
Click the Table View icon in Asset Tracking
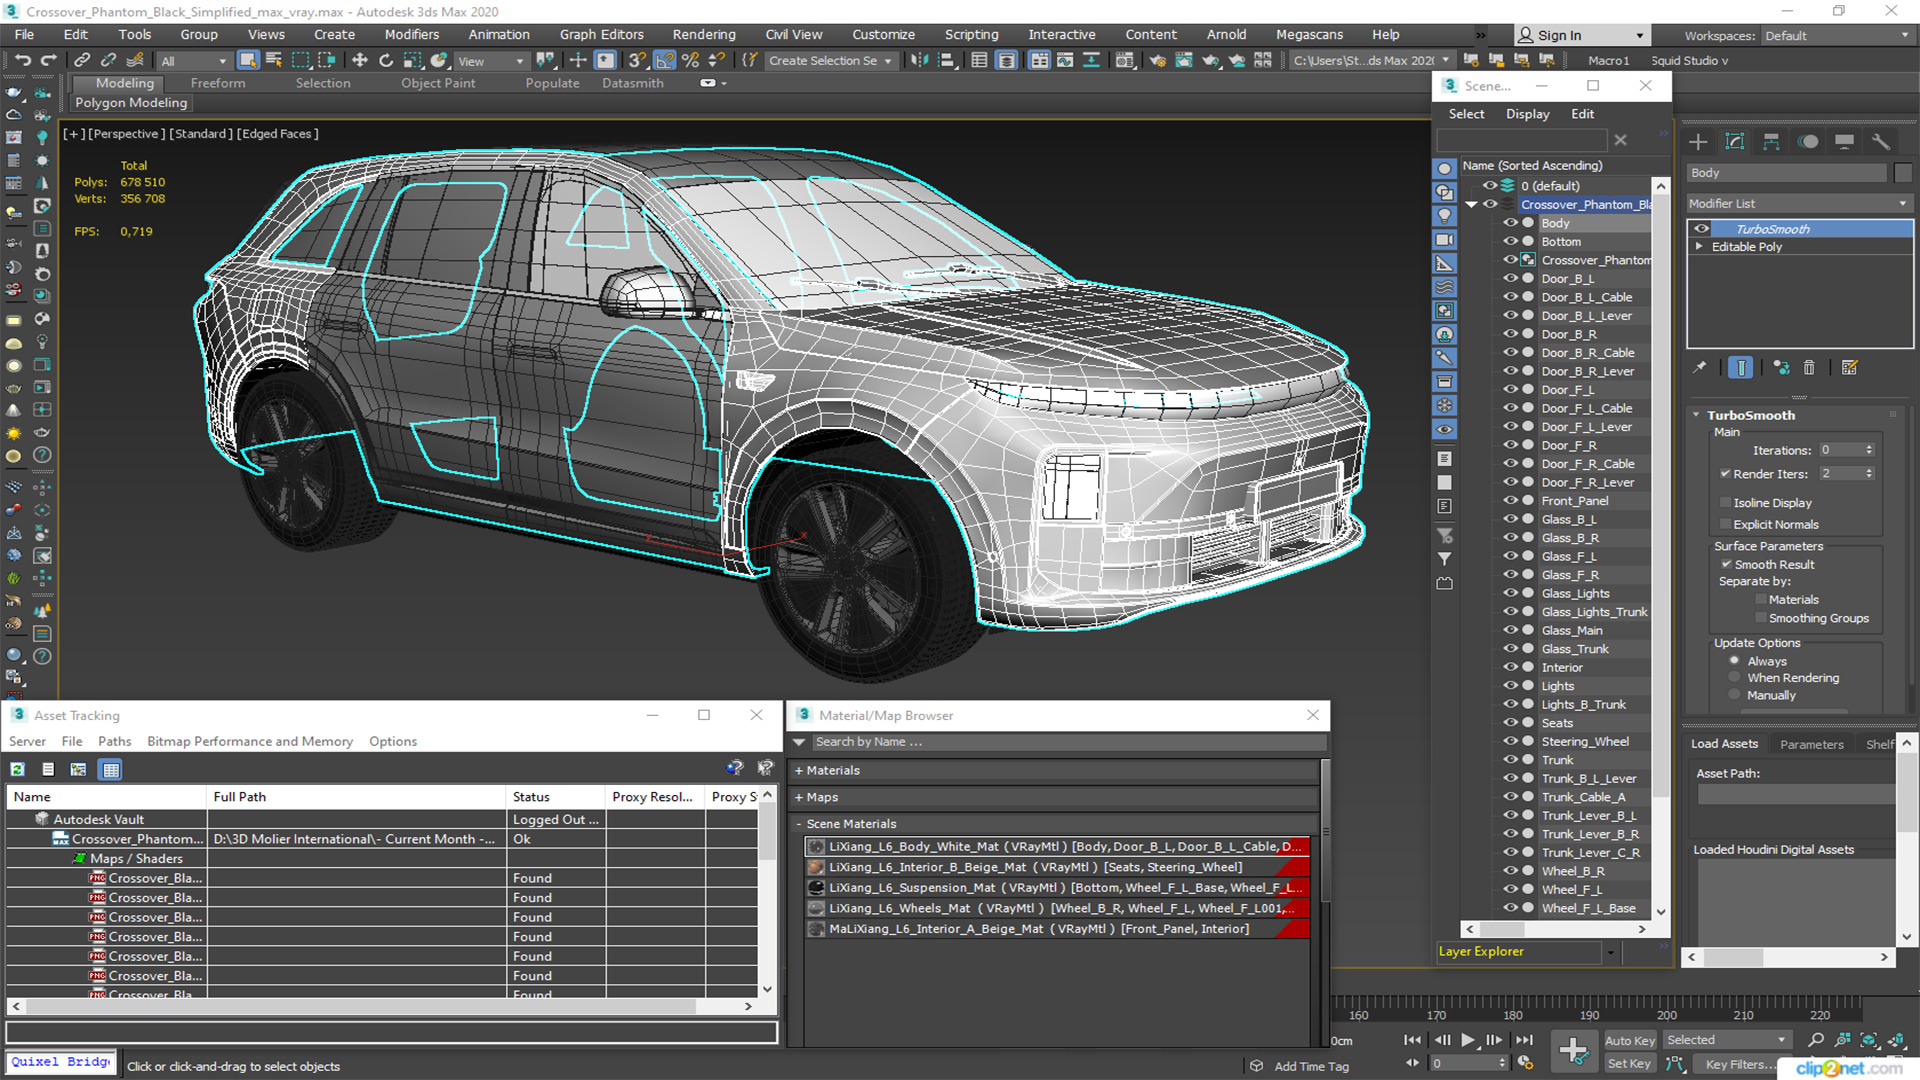(111, 769)
